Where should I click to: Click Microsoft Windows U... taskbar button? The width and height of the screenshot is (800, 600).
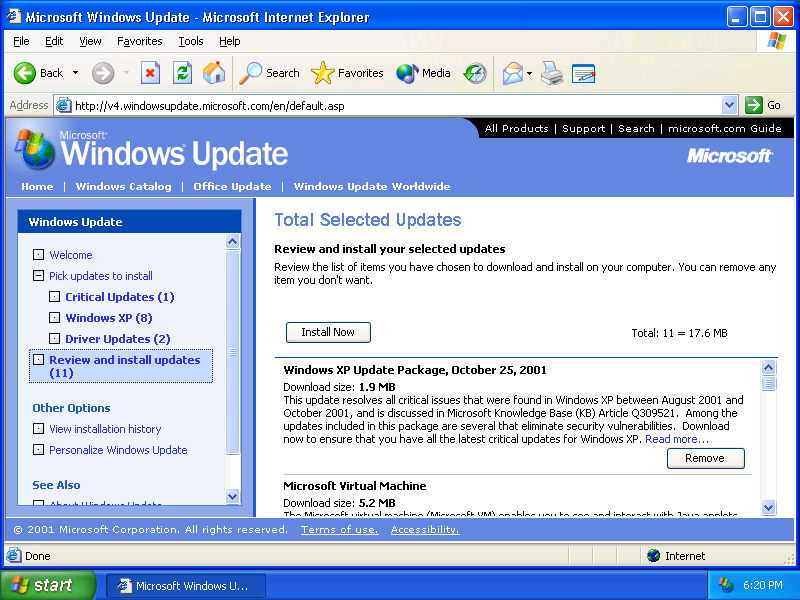pyautogui.click(x=186, y=586)
